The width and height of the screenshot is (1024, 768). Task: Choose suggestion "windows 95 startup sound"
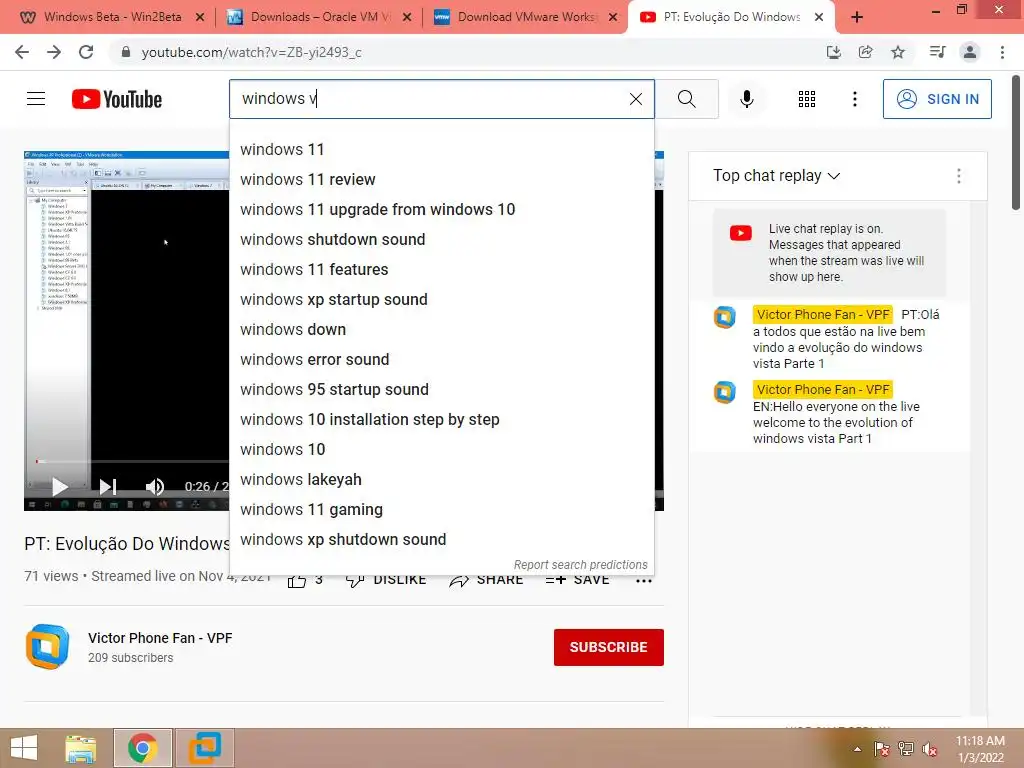[441, 390]
